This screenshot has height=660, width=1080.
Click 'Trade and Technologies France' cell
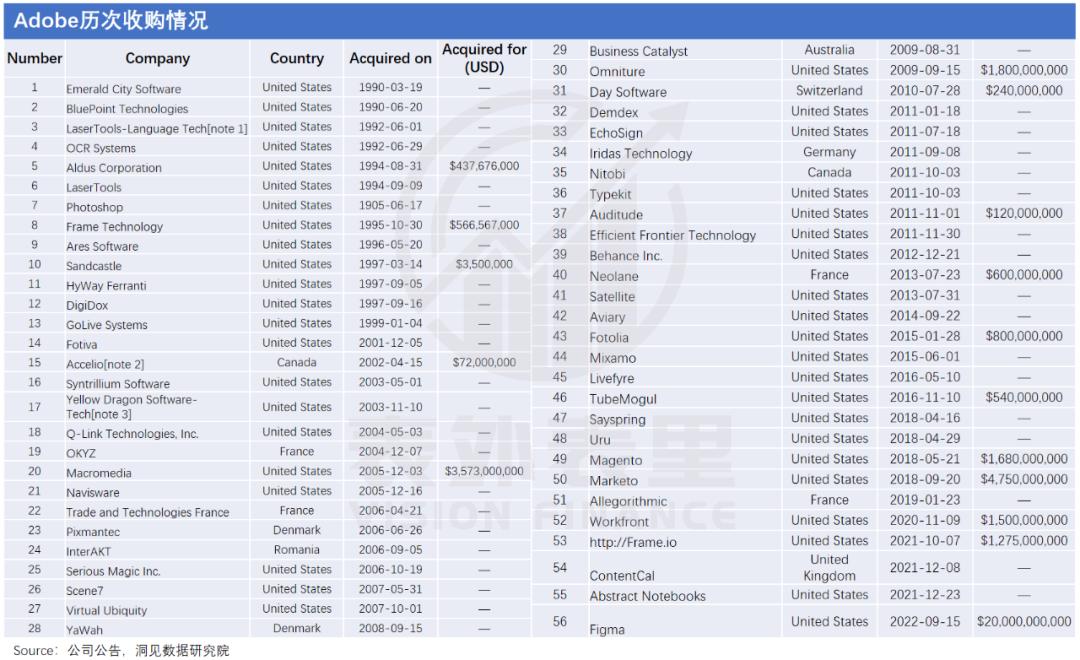coord(147,513)
